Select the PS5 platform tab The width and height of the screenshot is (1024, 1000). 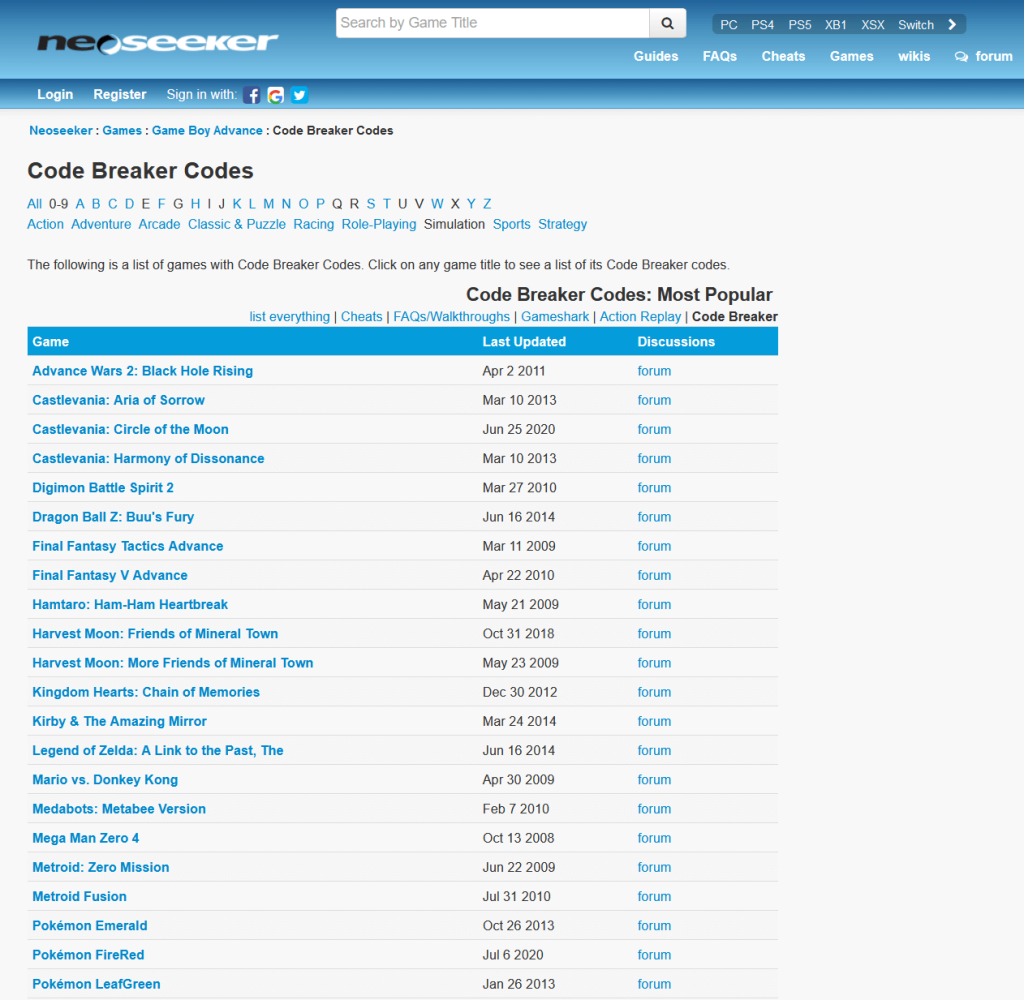(x=800, y=25)
